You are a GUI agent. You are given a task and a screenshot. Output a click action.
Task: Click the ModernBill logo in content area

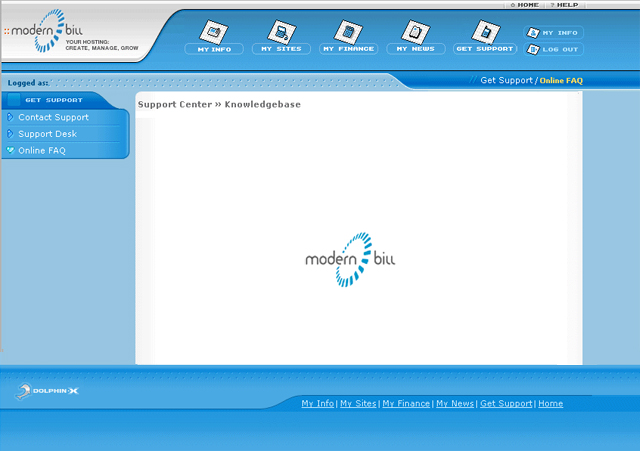(350, 260)
